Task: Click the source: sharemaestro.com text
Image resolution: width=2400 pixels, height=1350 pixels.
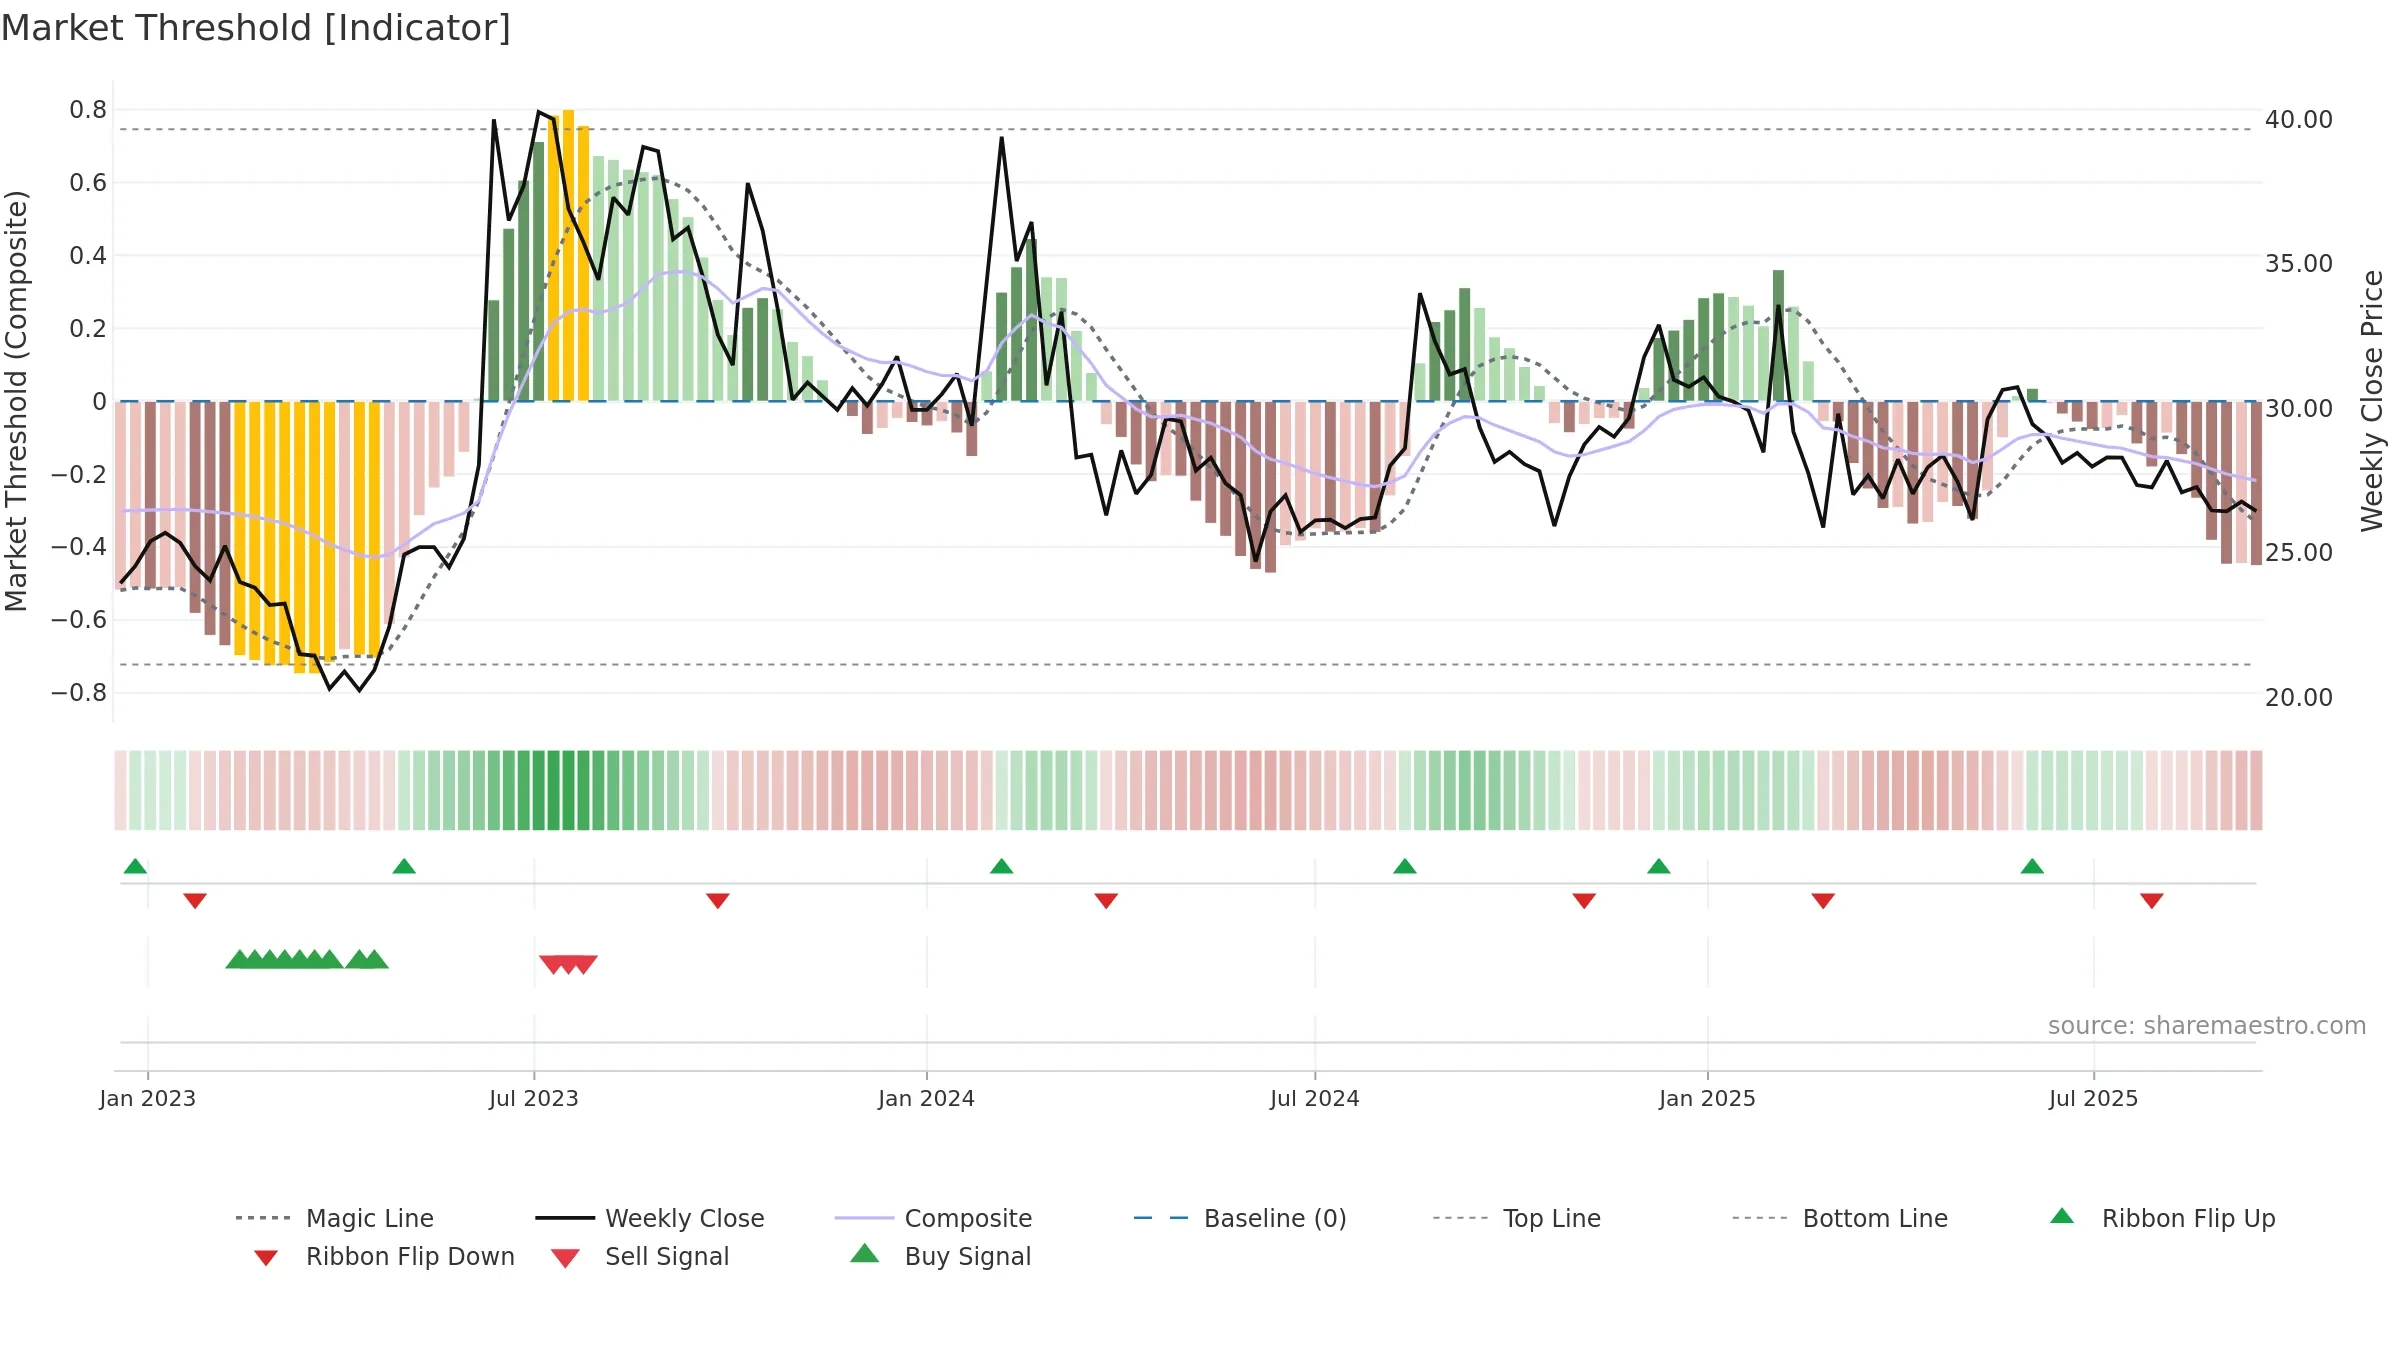Action: 2207,1026
